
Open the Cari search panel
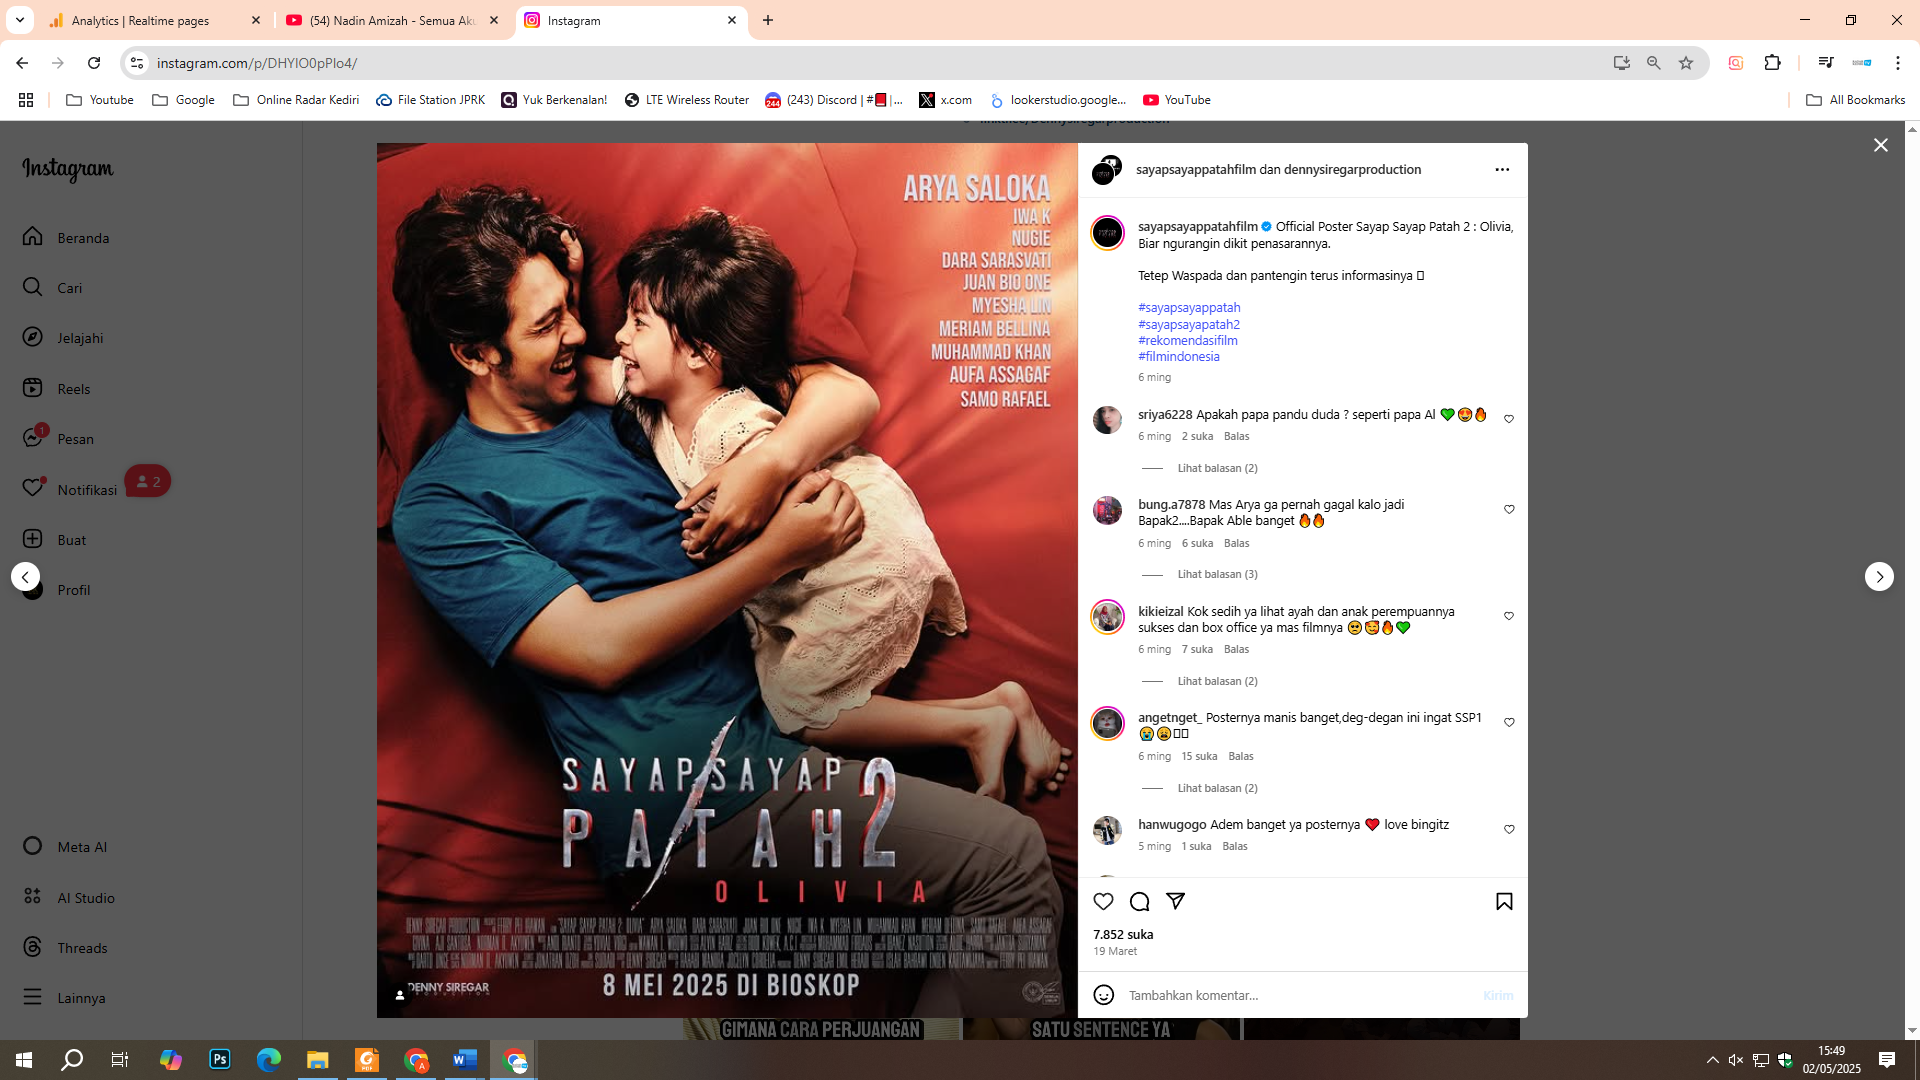53,287
